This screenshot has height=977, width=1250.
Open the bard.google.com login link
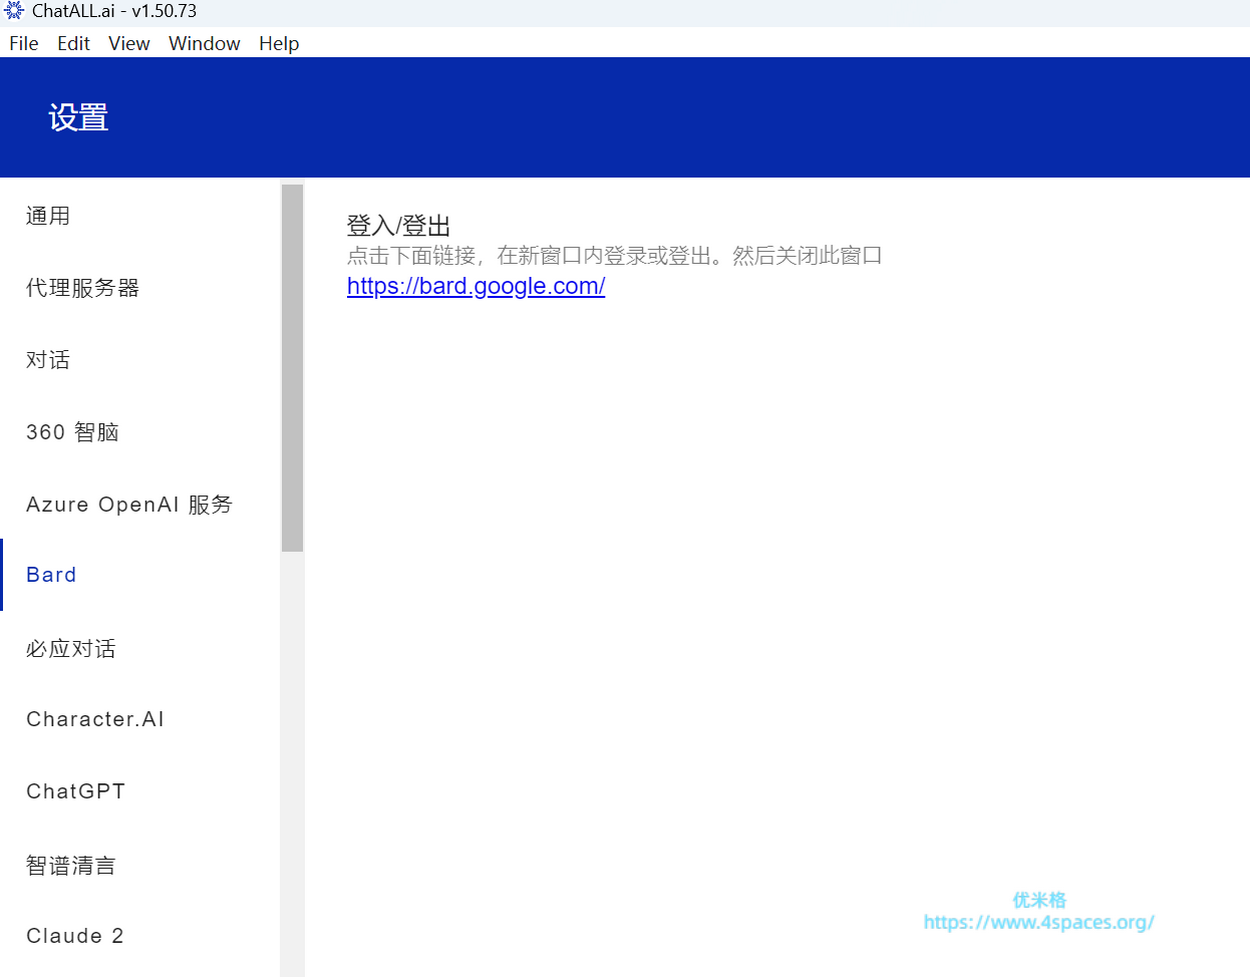pyautogui.click(x=476, y=286)
